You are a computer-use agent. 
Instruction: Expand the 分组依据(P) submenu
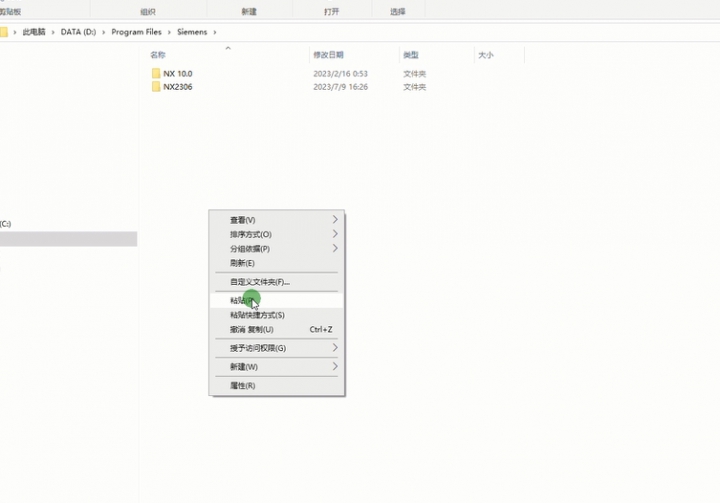click(276, 249)
